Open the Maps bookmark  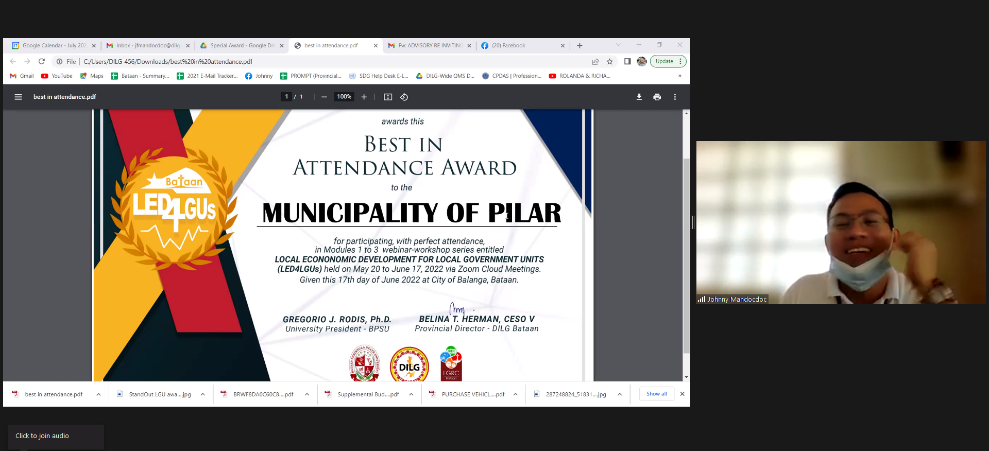click(91, 76)
